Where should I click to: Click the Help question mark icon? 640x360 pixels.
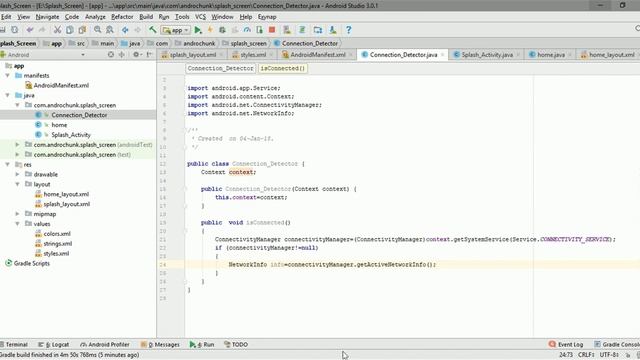(349, 30)
